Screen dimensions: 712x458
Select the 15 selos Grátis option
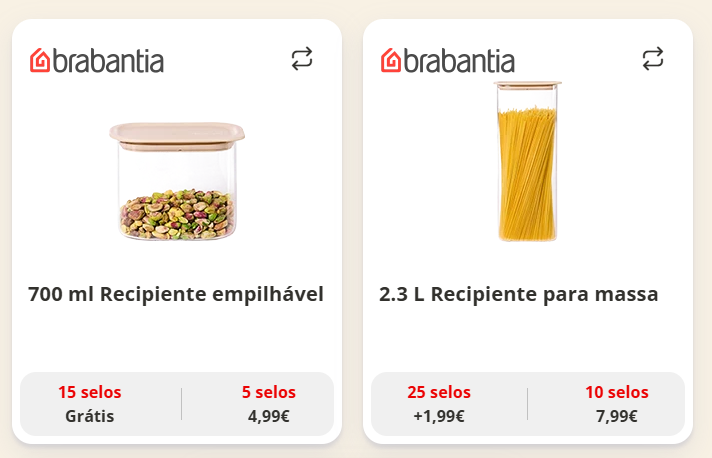(90, 404)
